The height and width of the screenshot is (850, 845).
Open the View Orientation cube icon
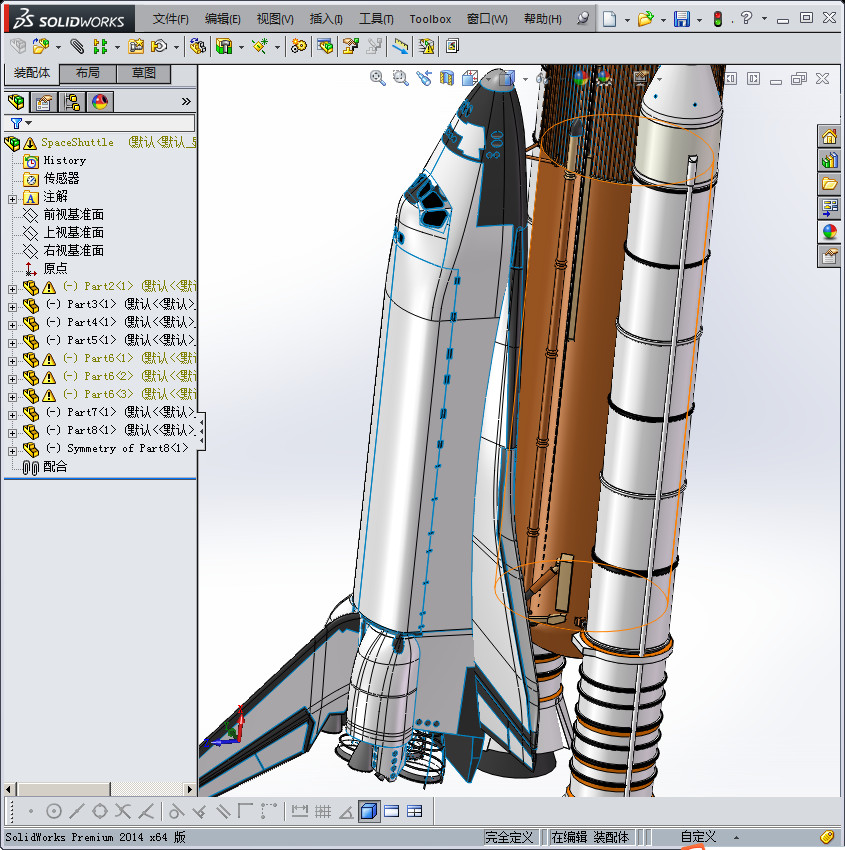click(x=470, y=78)
